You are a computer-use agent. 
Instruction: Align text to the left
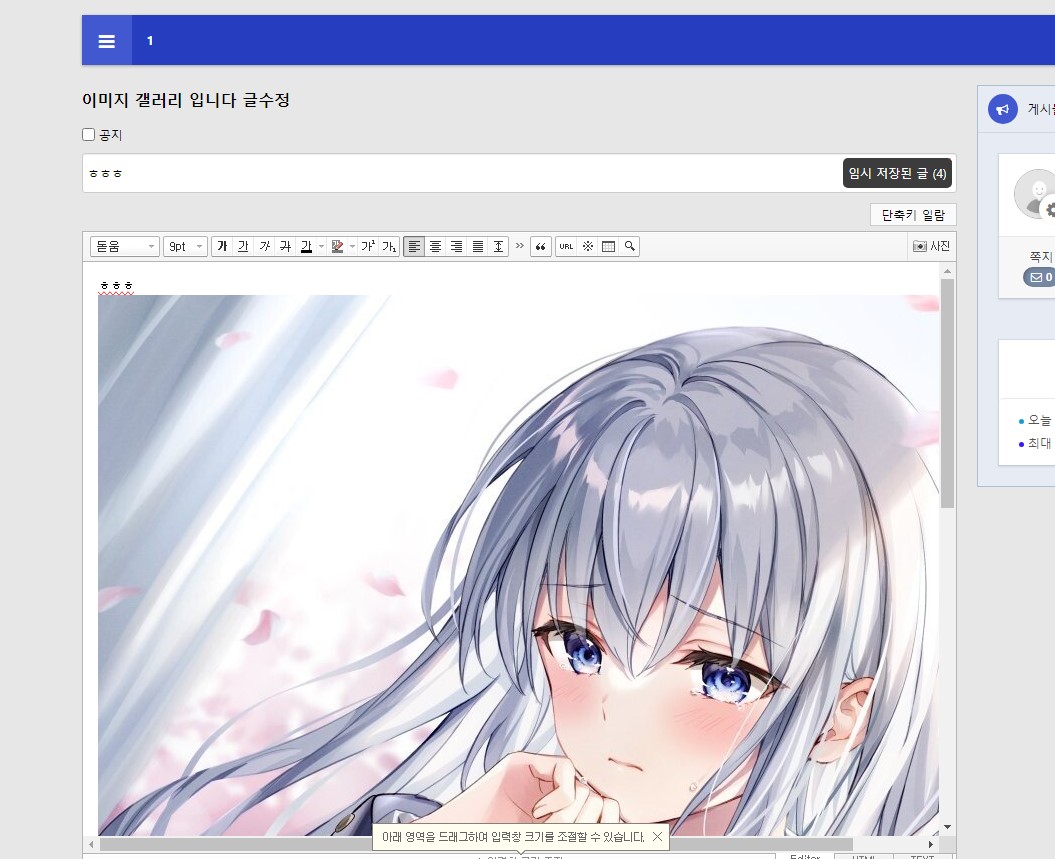click(414, 246)
